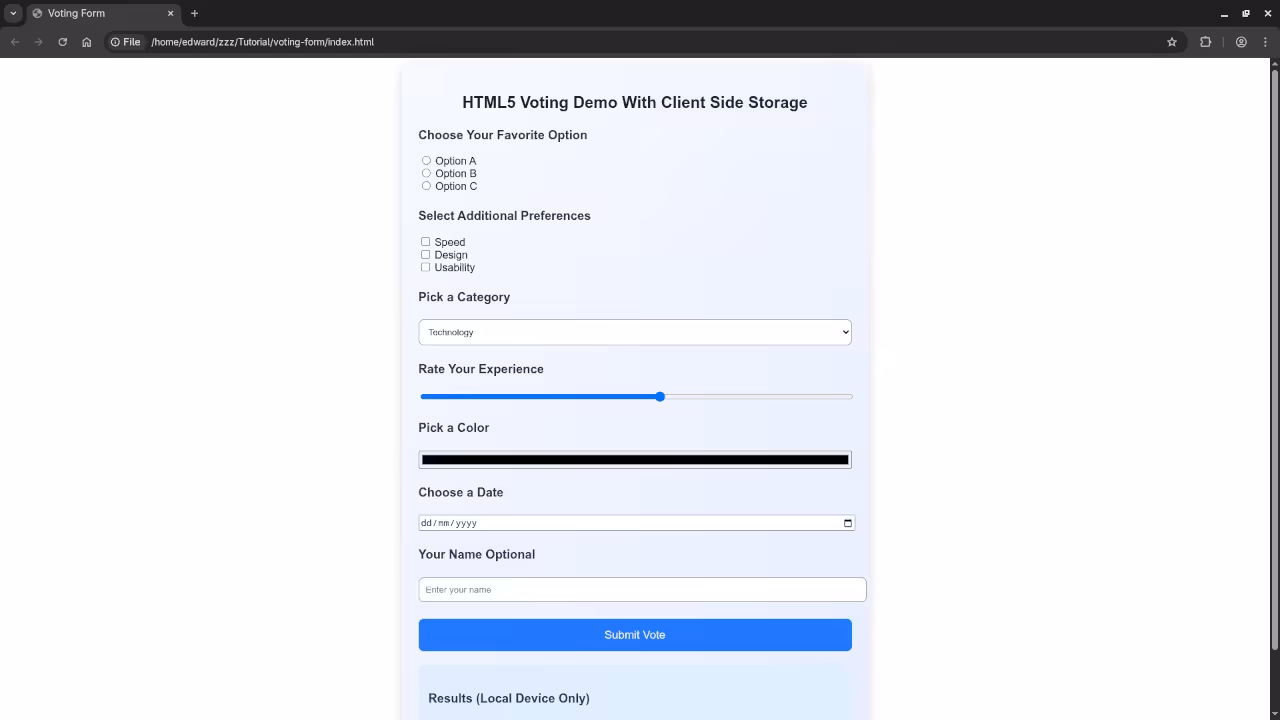Select the Option B radio button
The width and height of the screenshot is (1280, 720).
pos(426,173)
